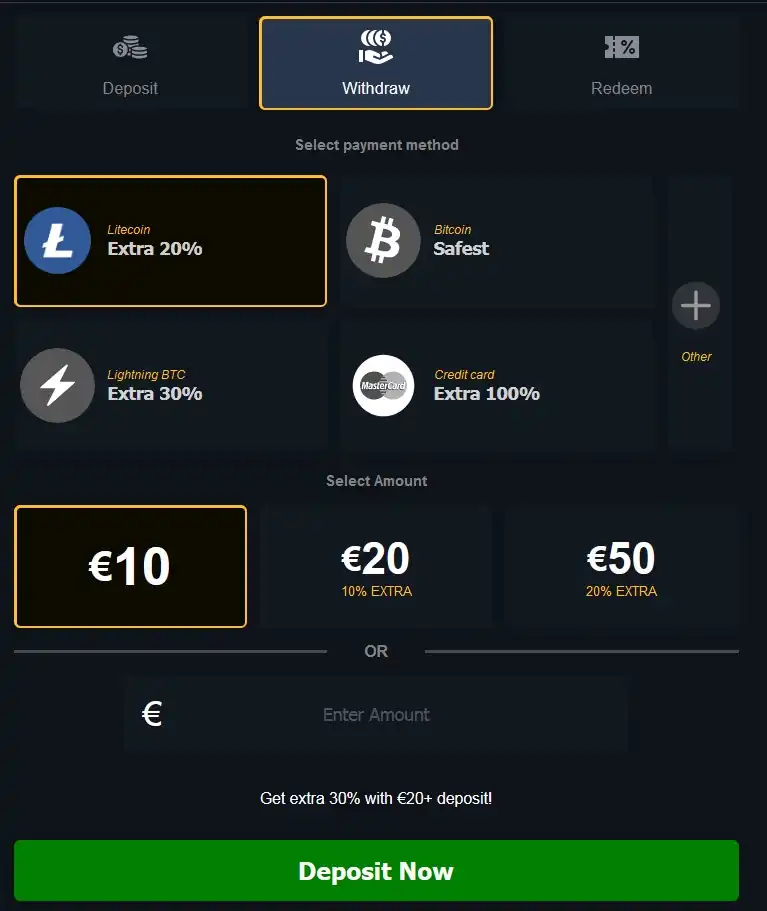Click the Withdraw hand-with-money icon
Screen dimensions: 767x911
(376, 46)
